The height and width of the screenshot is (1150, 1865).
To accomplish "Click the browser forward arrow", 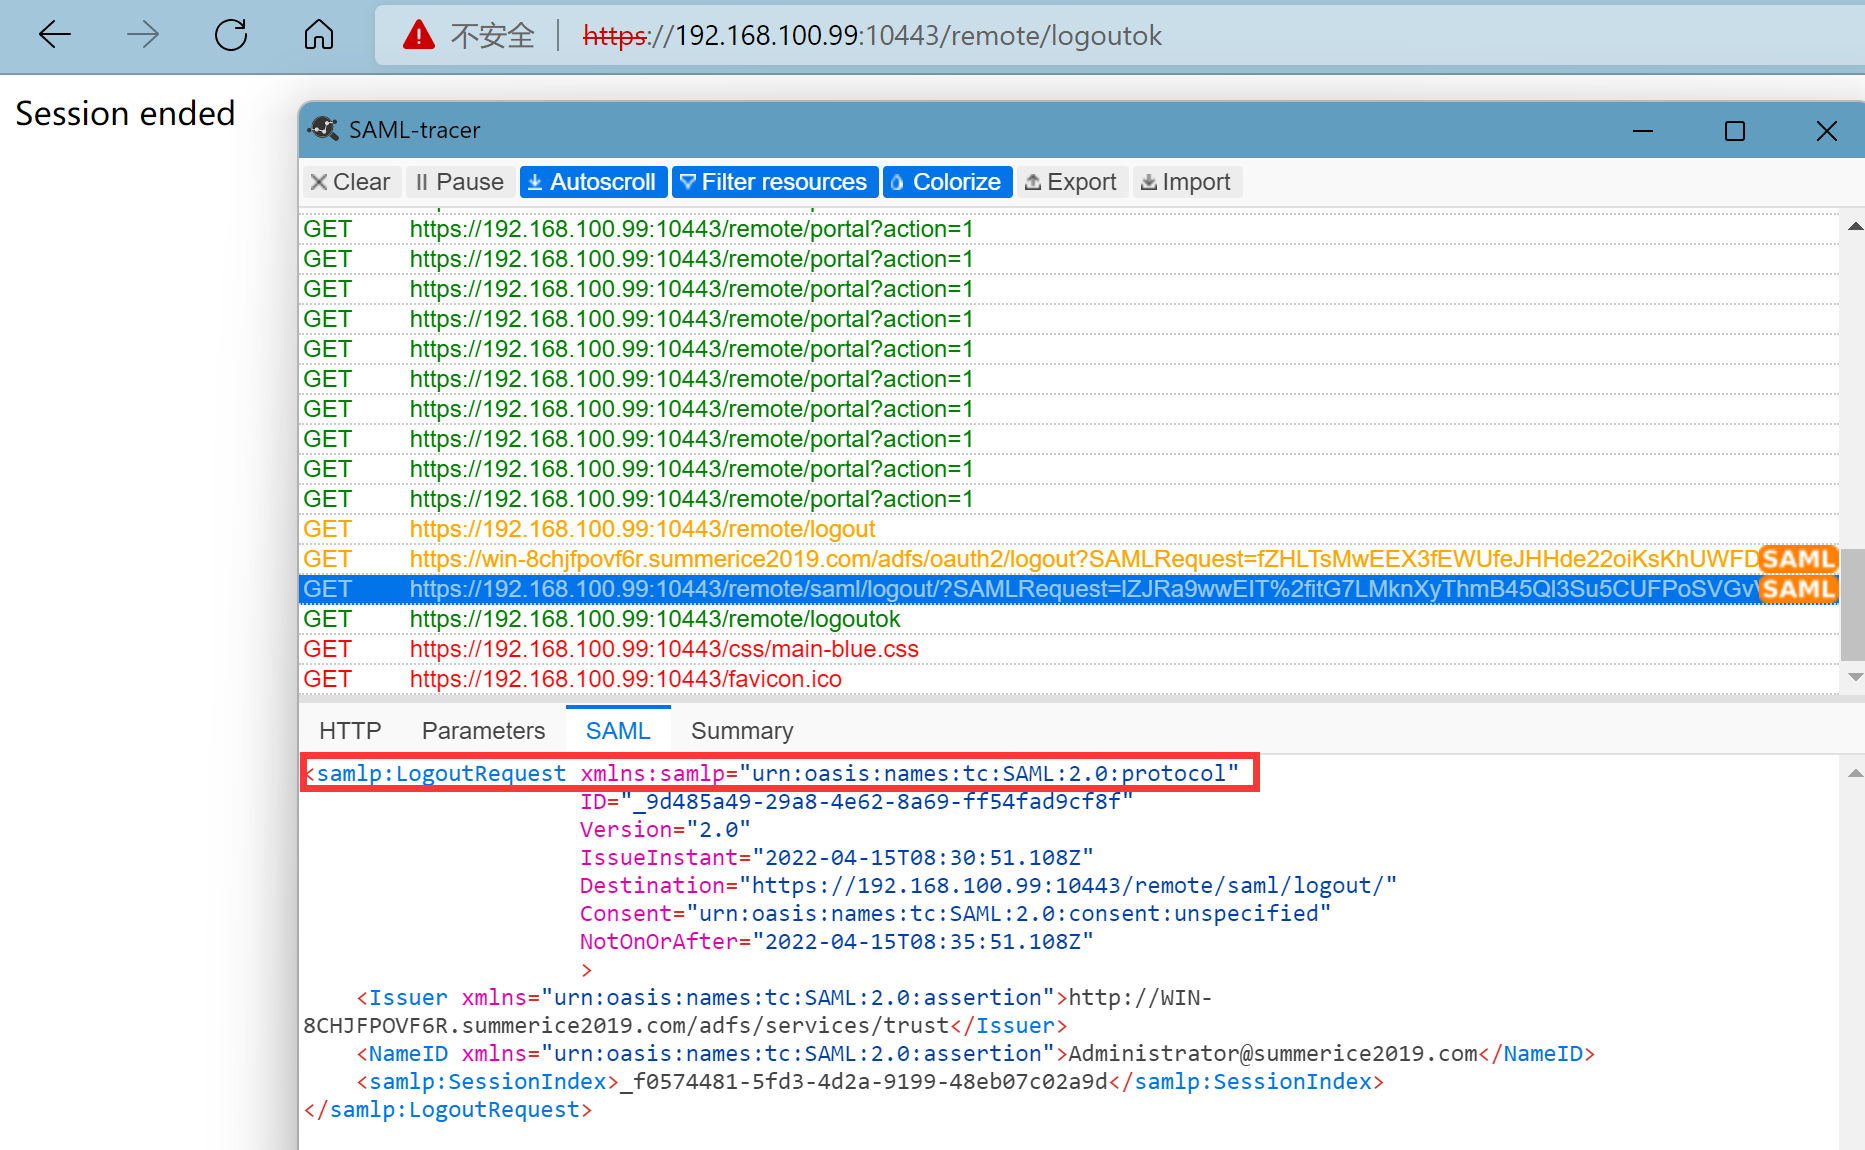I will (143, 35).
